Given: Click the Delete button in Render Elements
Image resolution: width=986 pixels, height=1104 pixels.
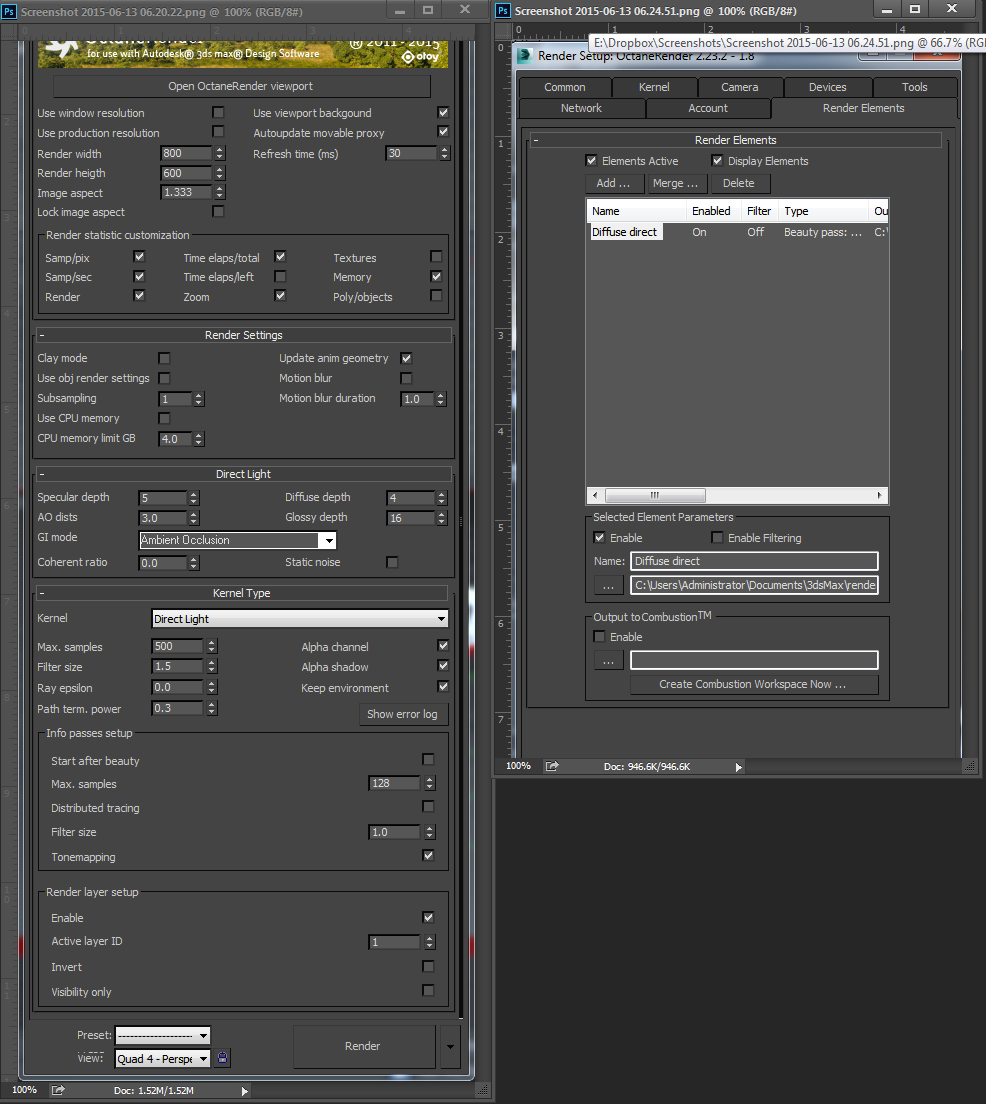Looking at the screenshot, I should click(739, 183).
